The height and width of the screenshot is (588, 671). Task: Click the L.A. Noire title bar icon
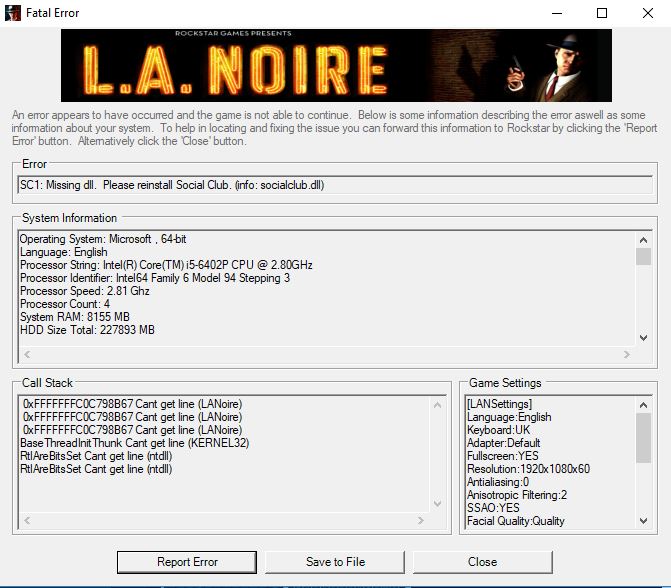pyautogui.click(x=13, y=13)
